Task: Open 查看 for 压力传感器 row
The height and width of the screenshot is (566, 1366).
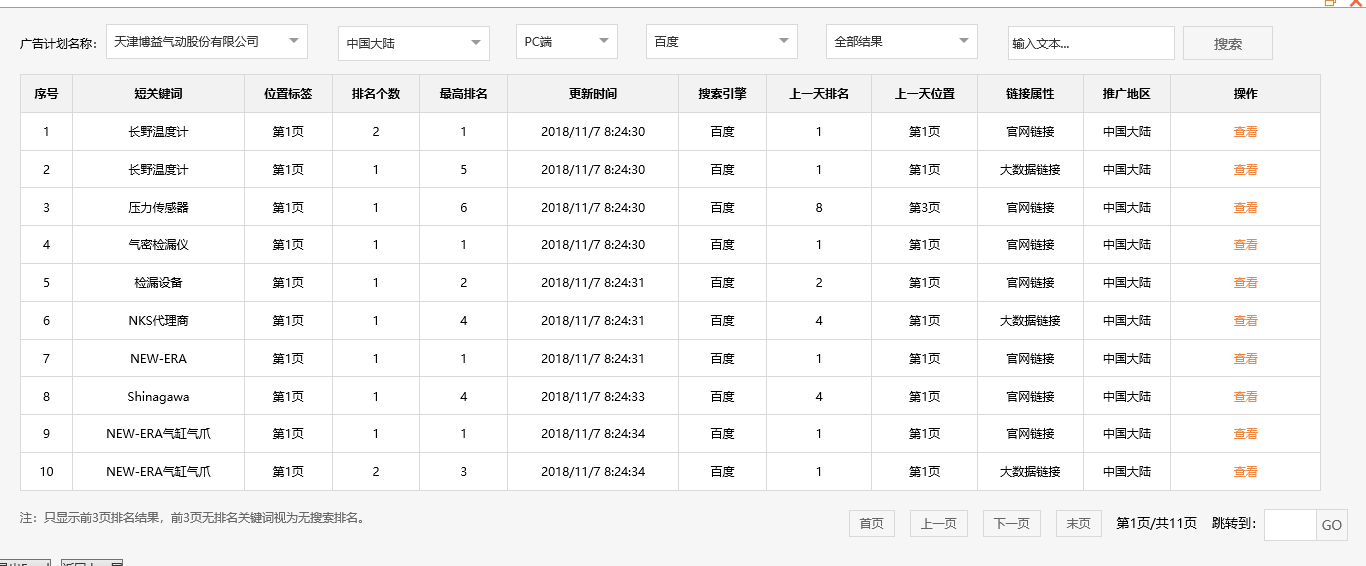Action: tap(1245, 208)
